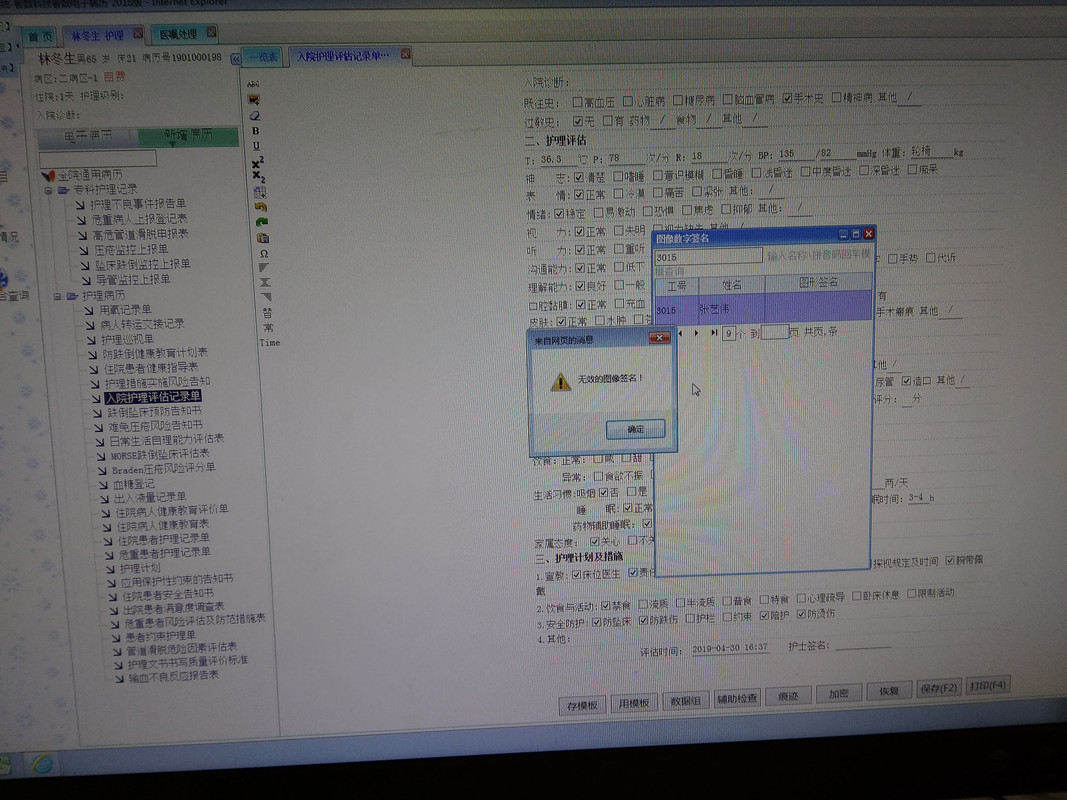The image size is (1067, 800).
Task: Click the 常 common phrases tool
Action: point(268,327)
